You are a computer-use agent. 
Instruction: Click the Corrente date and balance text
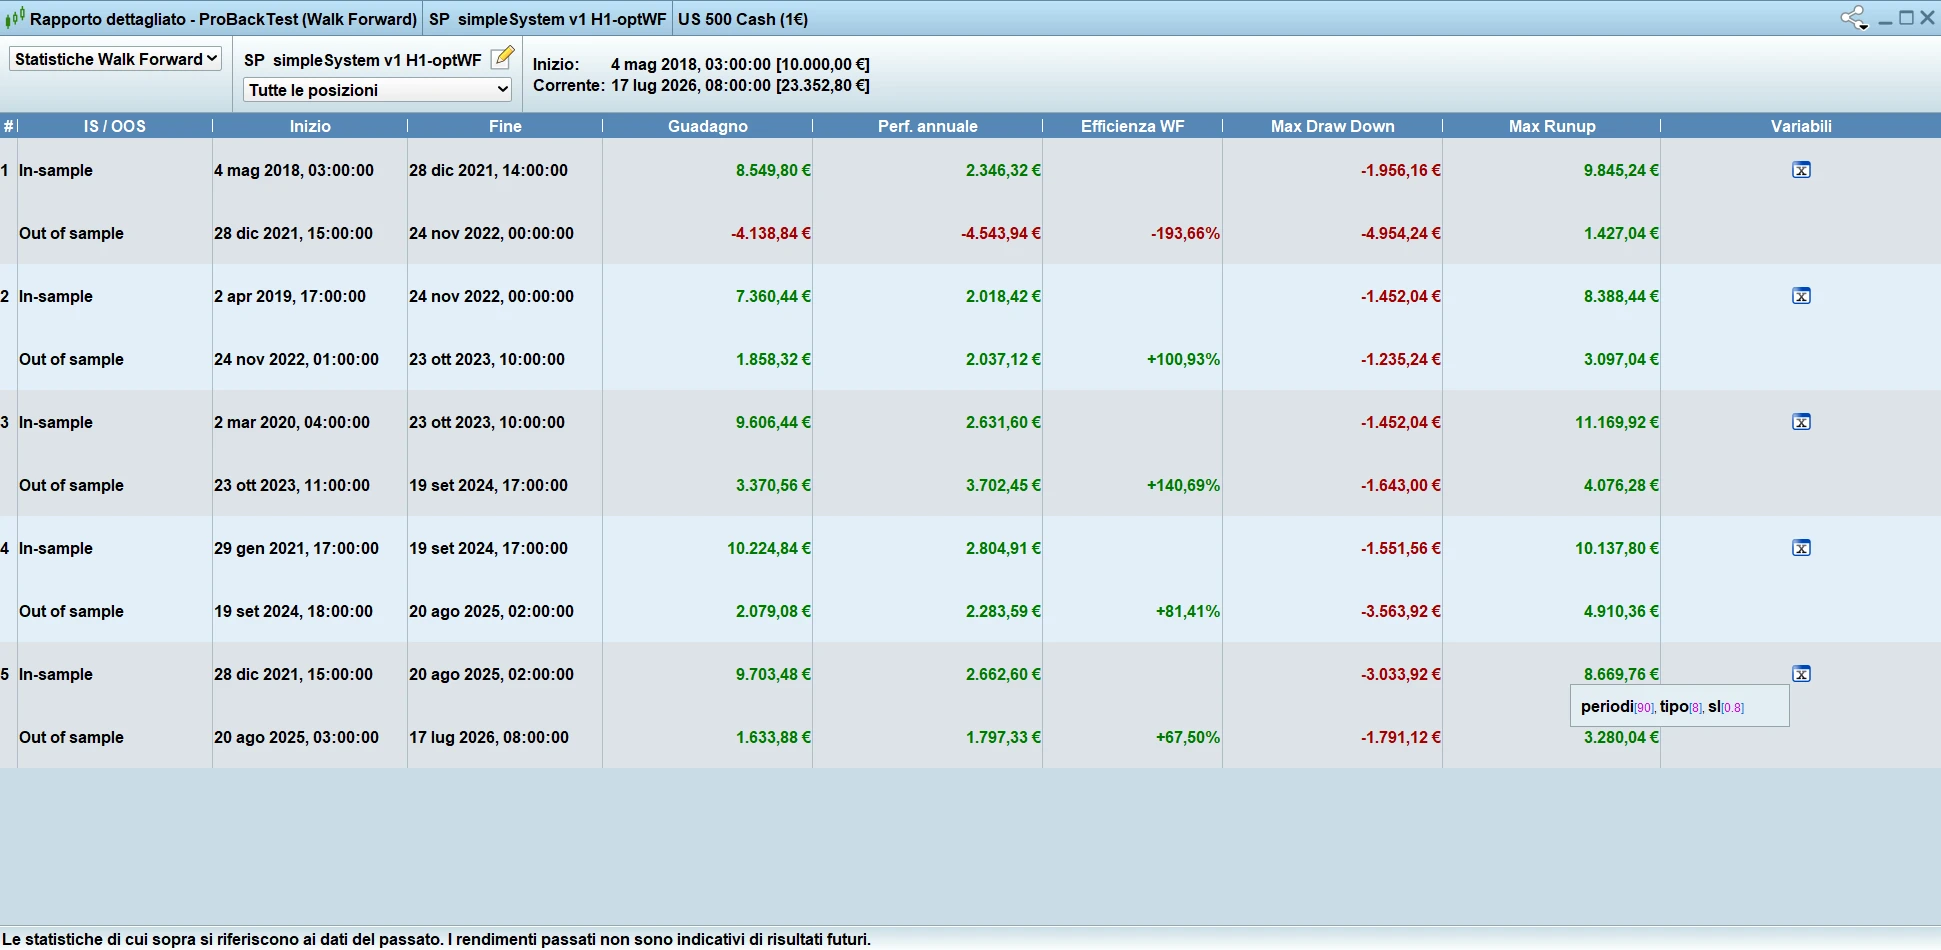[701, 86]
